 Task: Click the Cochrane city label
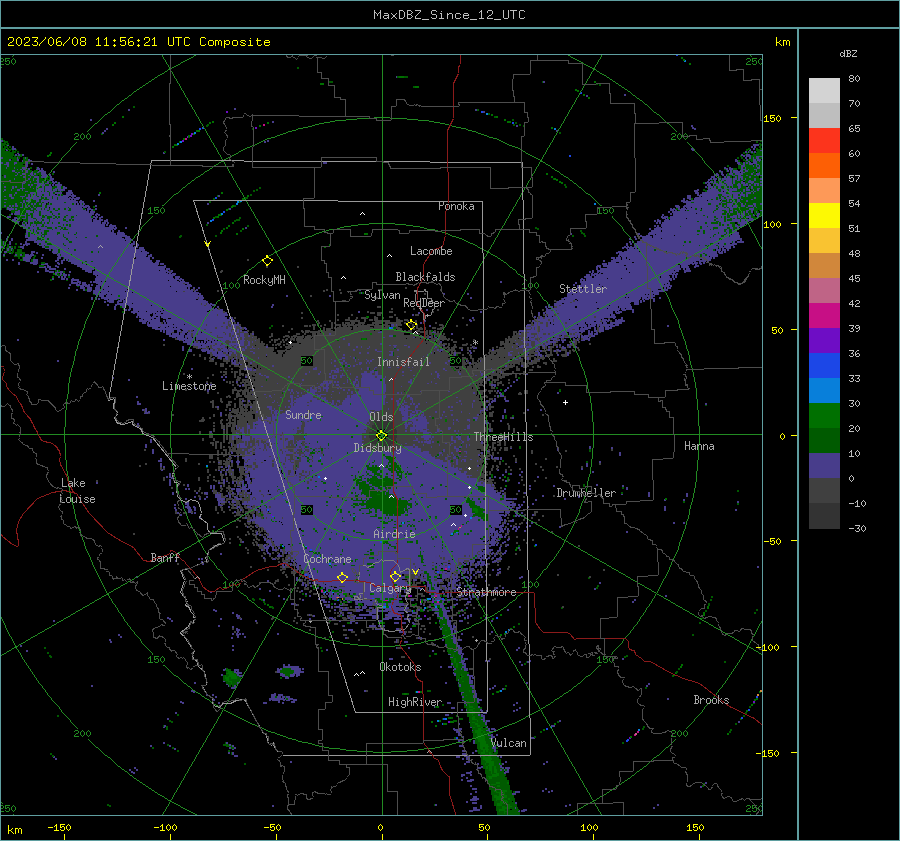(327, 559)
